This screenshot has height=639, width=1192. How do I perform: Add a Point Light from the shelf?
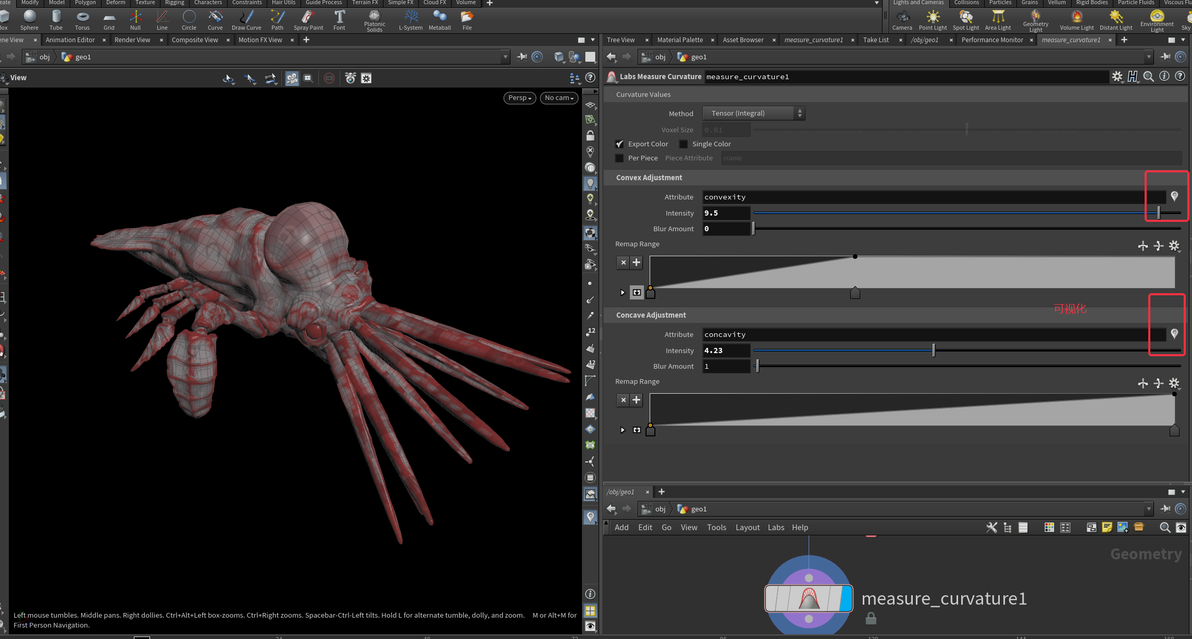(x=933, y=18)
